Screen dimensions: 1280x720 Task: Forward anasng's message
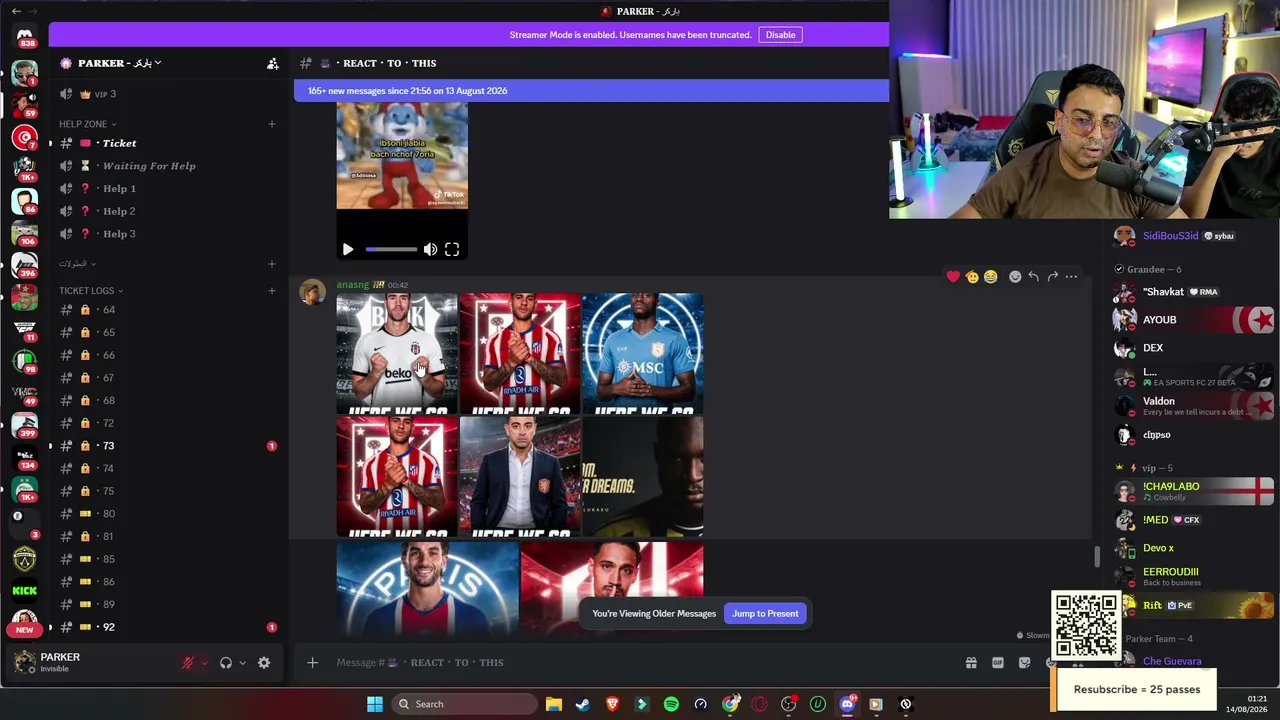[x=1052, y=277]
